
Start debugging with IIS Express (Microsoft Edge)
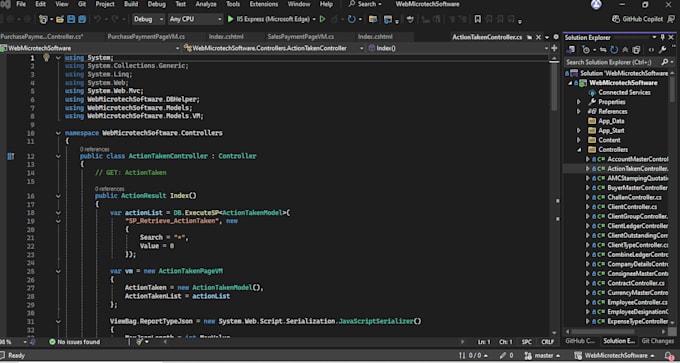[x=268, y=19]
